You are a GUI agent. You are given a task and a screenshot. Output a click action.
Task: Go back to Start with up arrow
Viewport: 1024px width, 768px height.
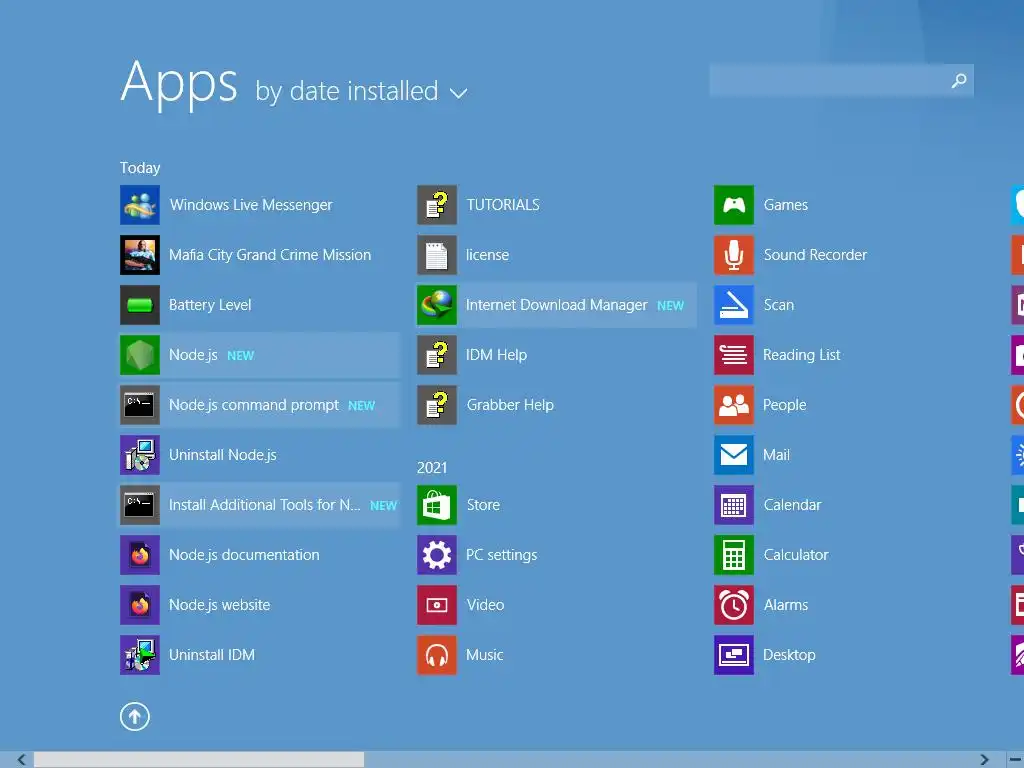coord(135,717)
